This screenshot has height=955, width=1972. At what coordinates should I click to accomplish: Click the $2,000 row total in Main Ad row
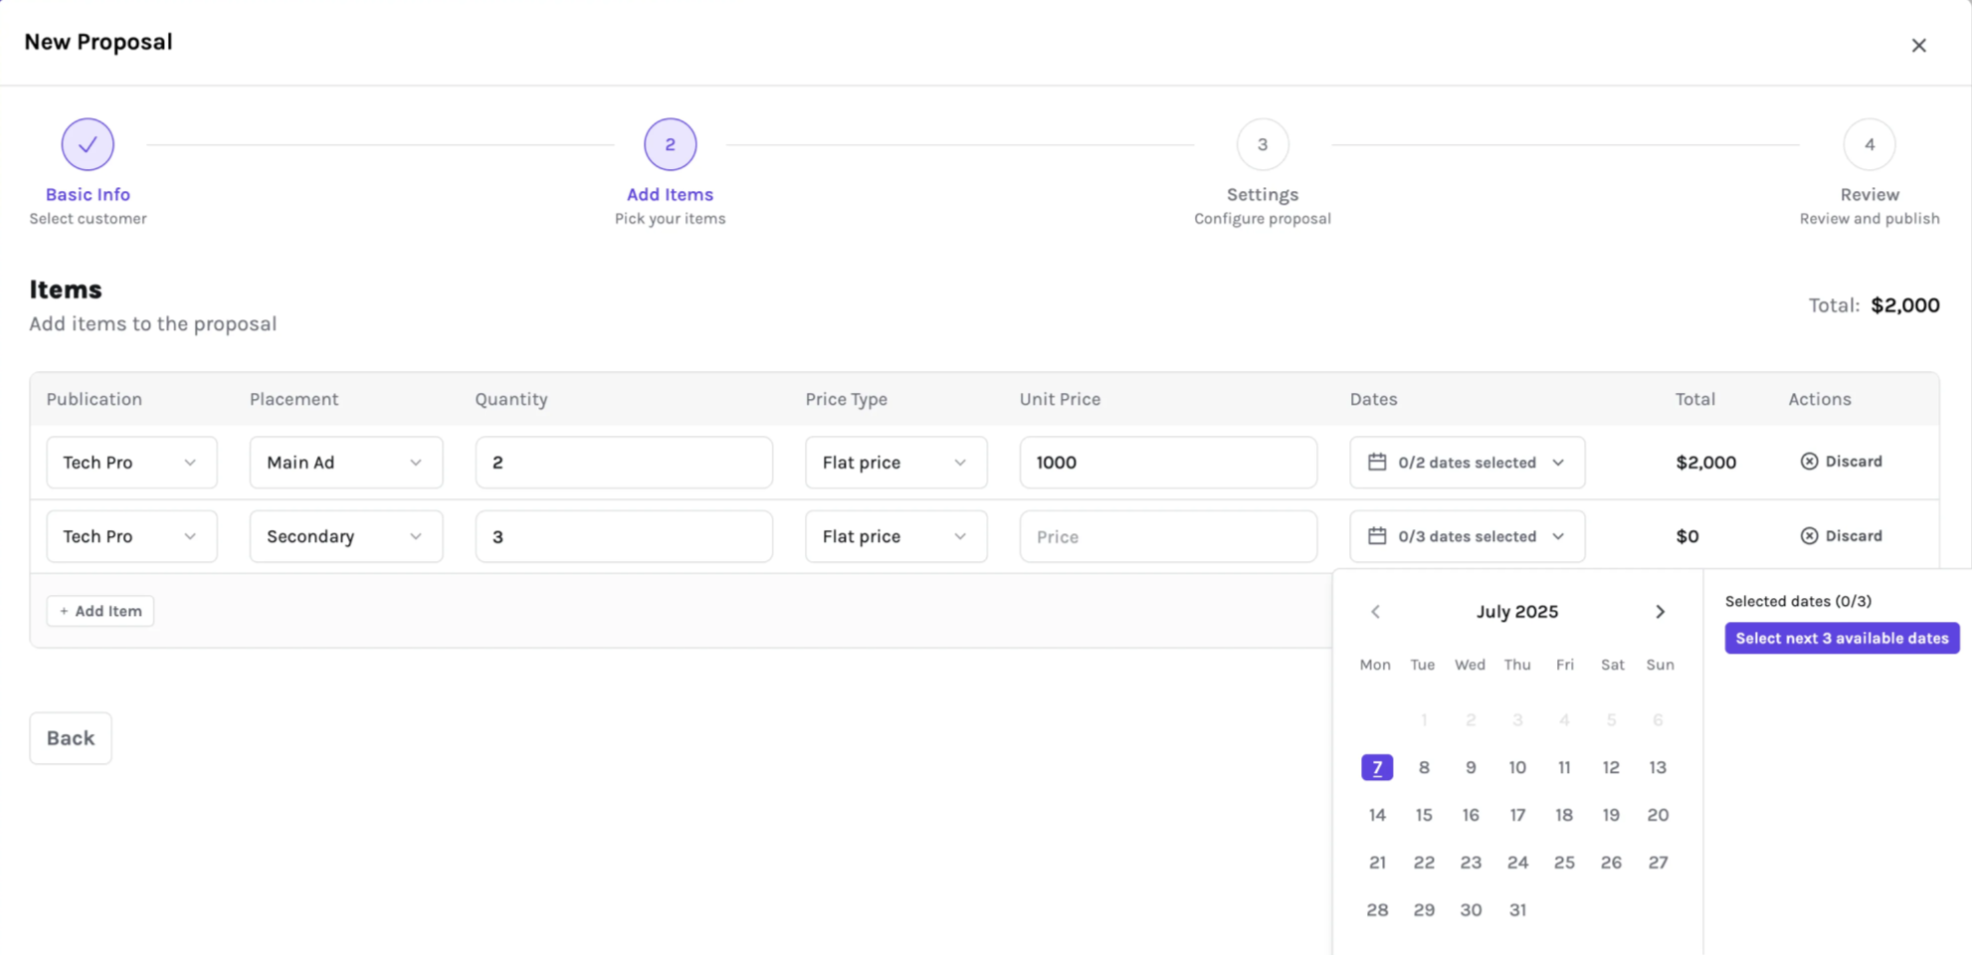(1706, 462)
